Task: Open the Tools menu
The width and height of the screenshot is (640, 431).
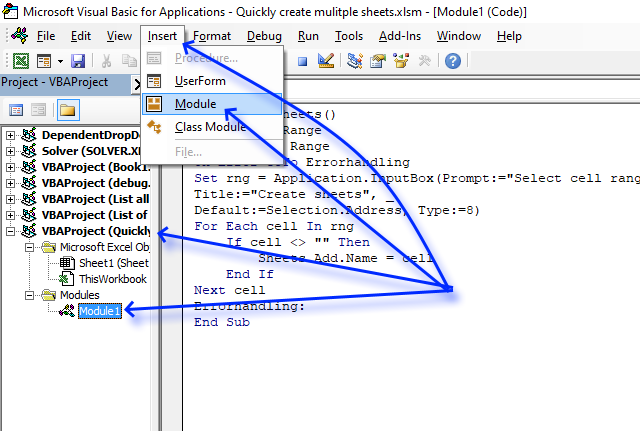Action: (349, 36)
